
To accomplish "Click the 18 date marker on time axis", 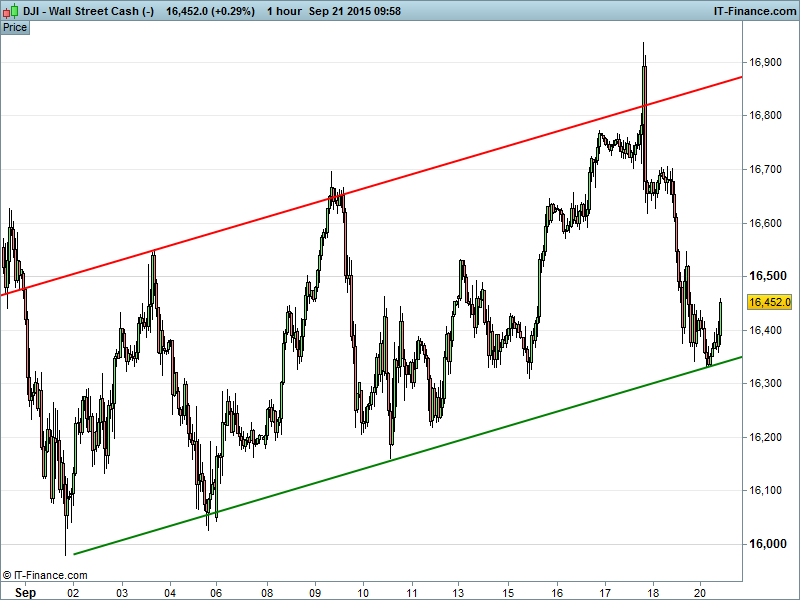I will [652, 592].
